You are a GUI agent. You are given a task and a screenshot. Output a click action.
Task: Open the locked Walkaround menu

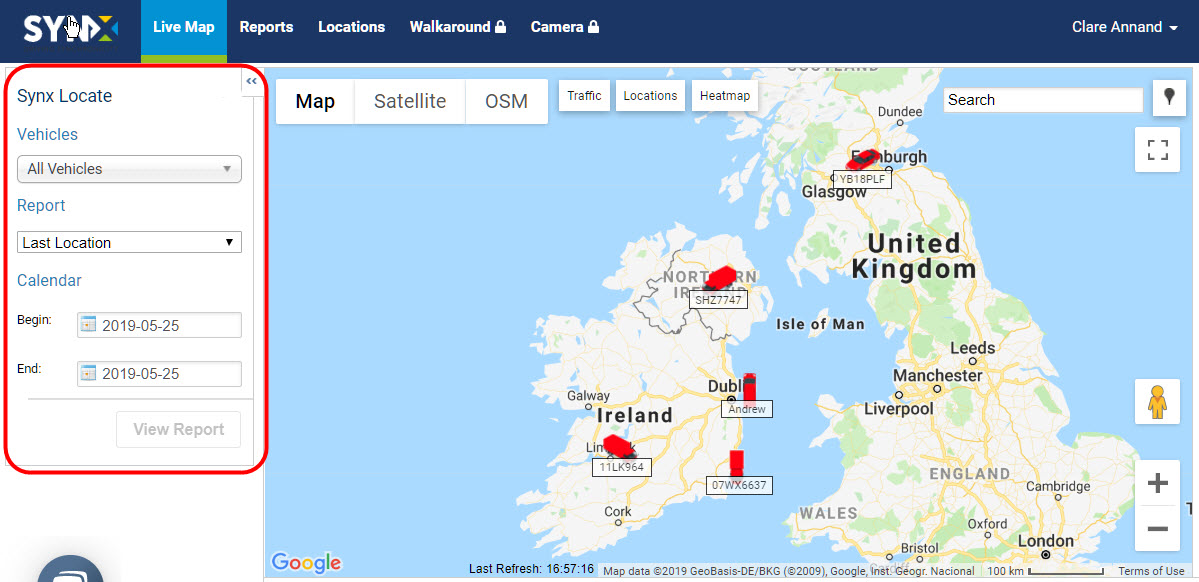(x=457, y=28)
